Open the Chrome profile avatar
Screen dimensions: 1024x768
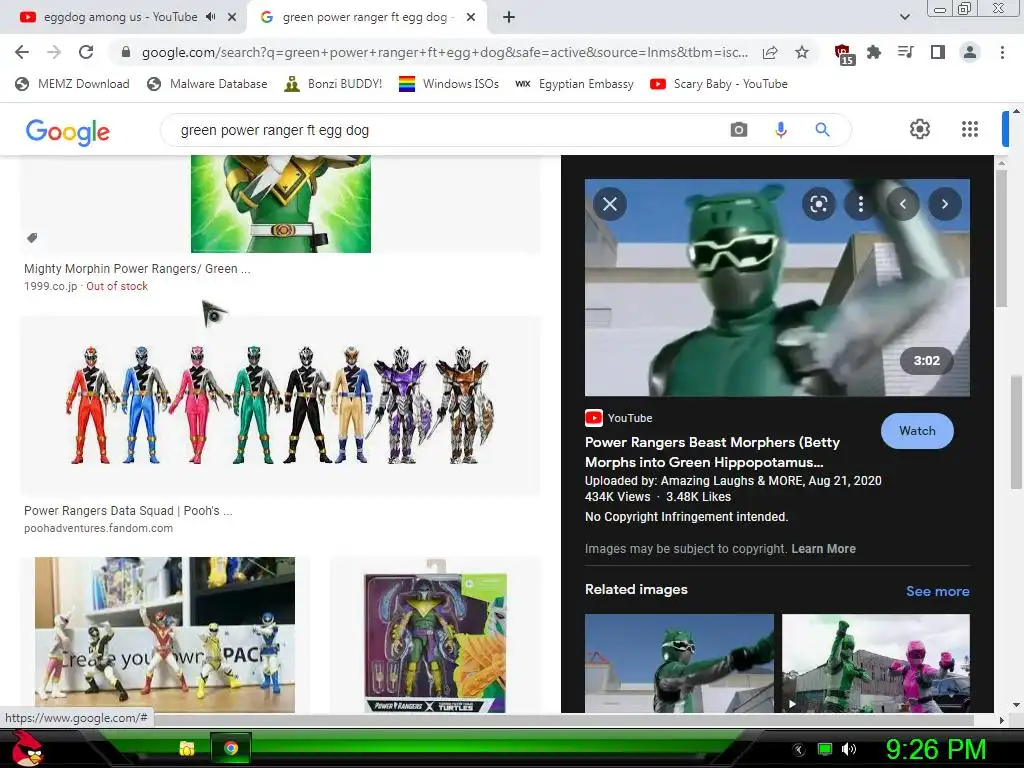970,52
